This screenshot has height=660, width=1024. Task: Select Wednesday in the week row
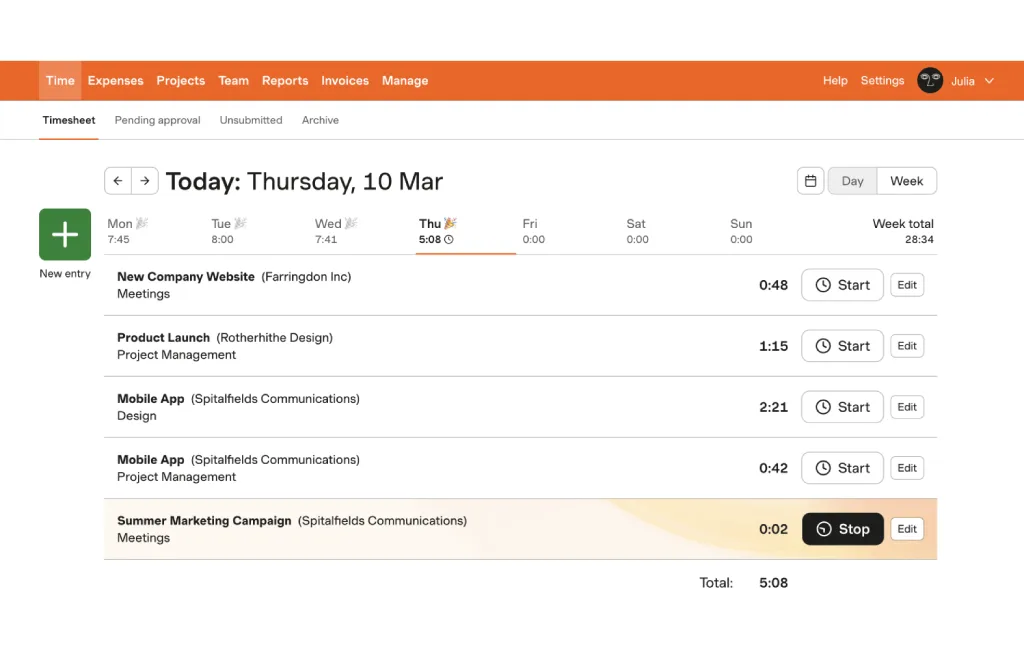pyautogui.click(x=335, y=231)
